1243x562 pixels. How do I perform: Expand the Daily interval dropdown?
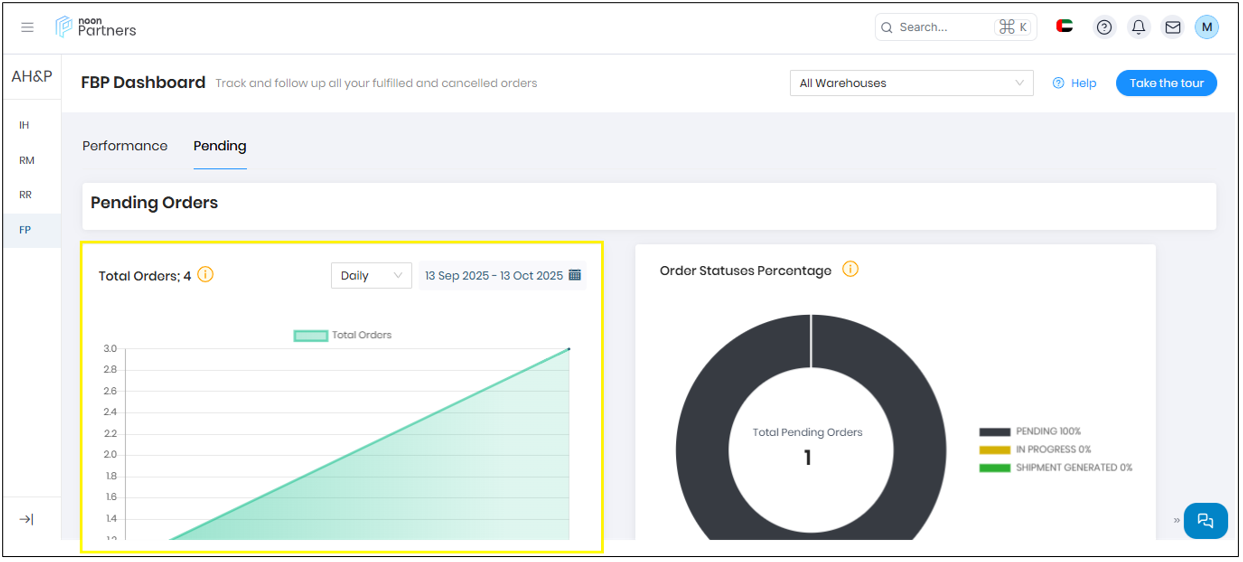[x=371, y=275]
